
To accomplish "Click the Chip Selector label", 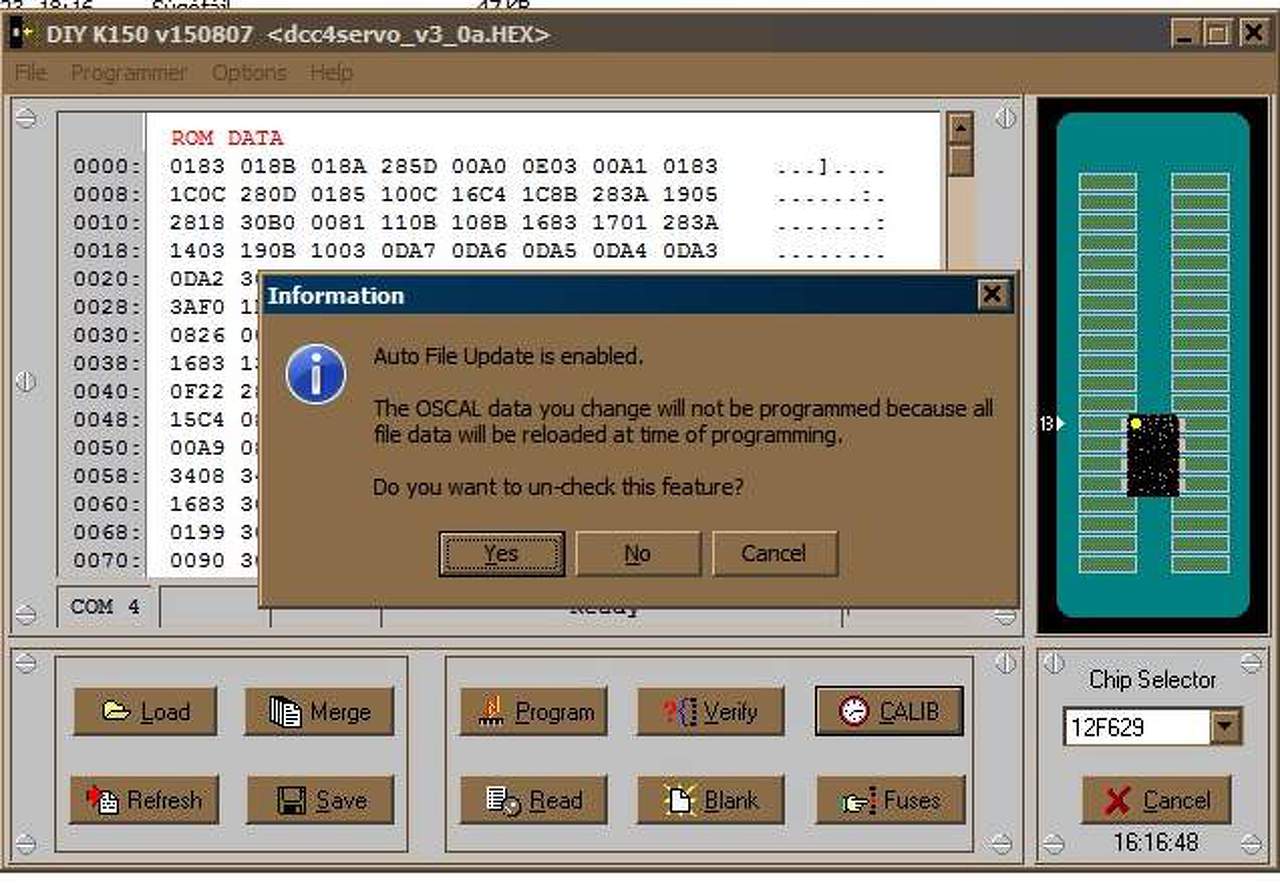I will 1153,680.
